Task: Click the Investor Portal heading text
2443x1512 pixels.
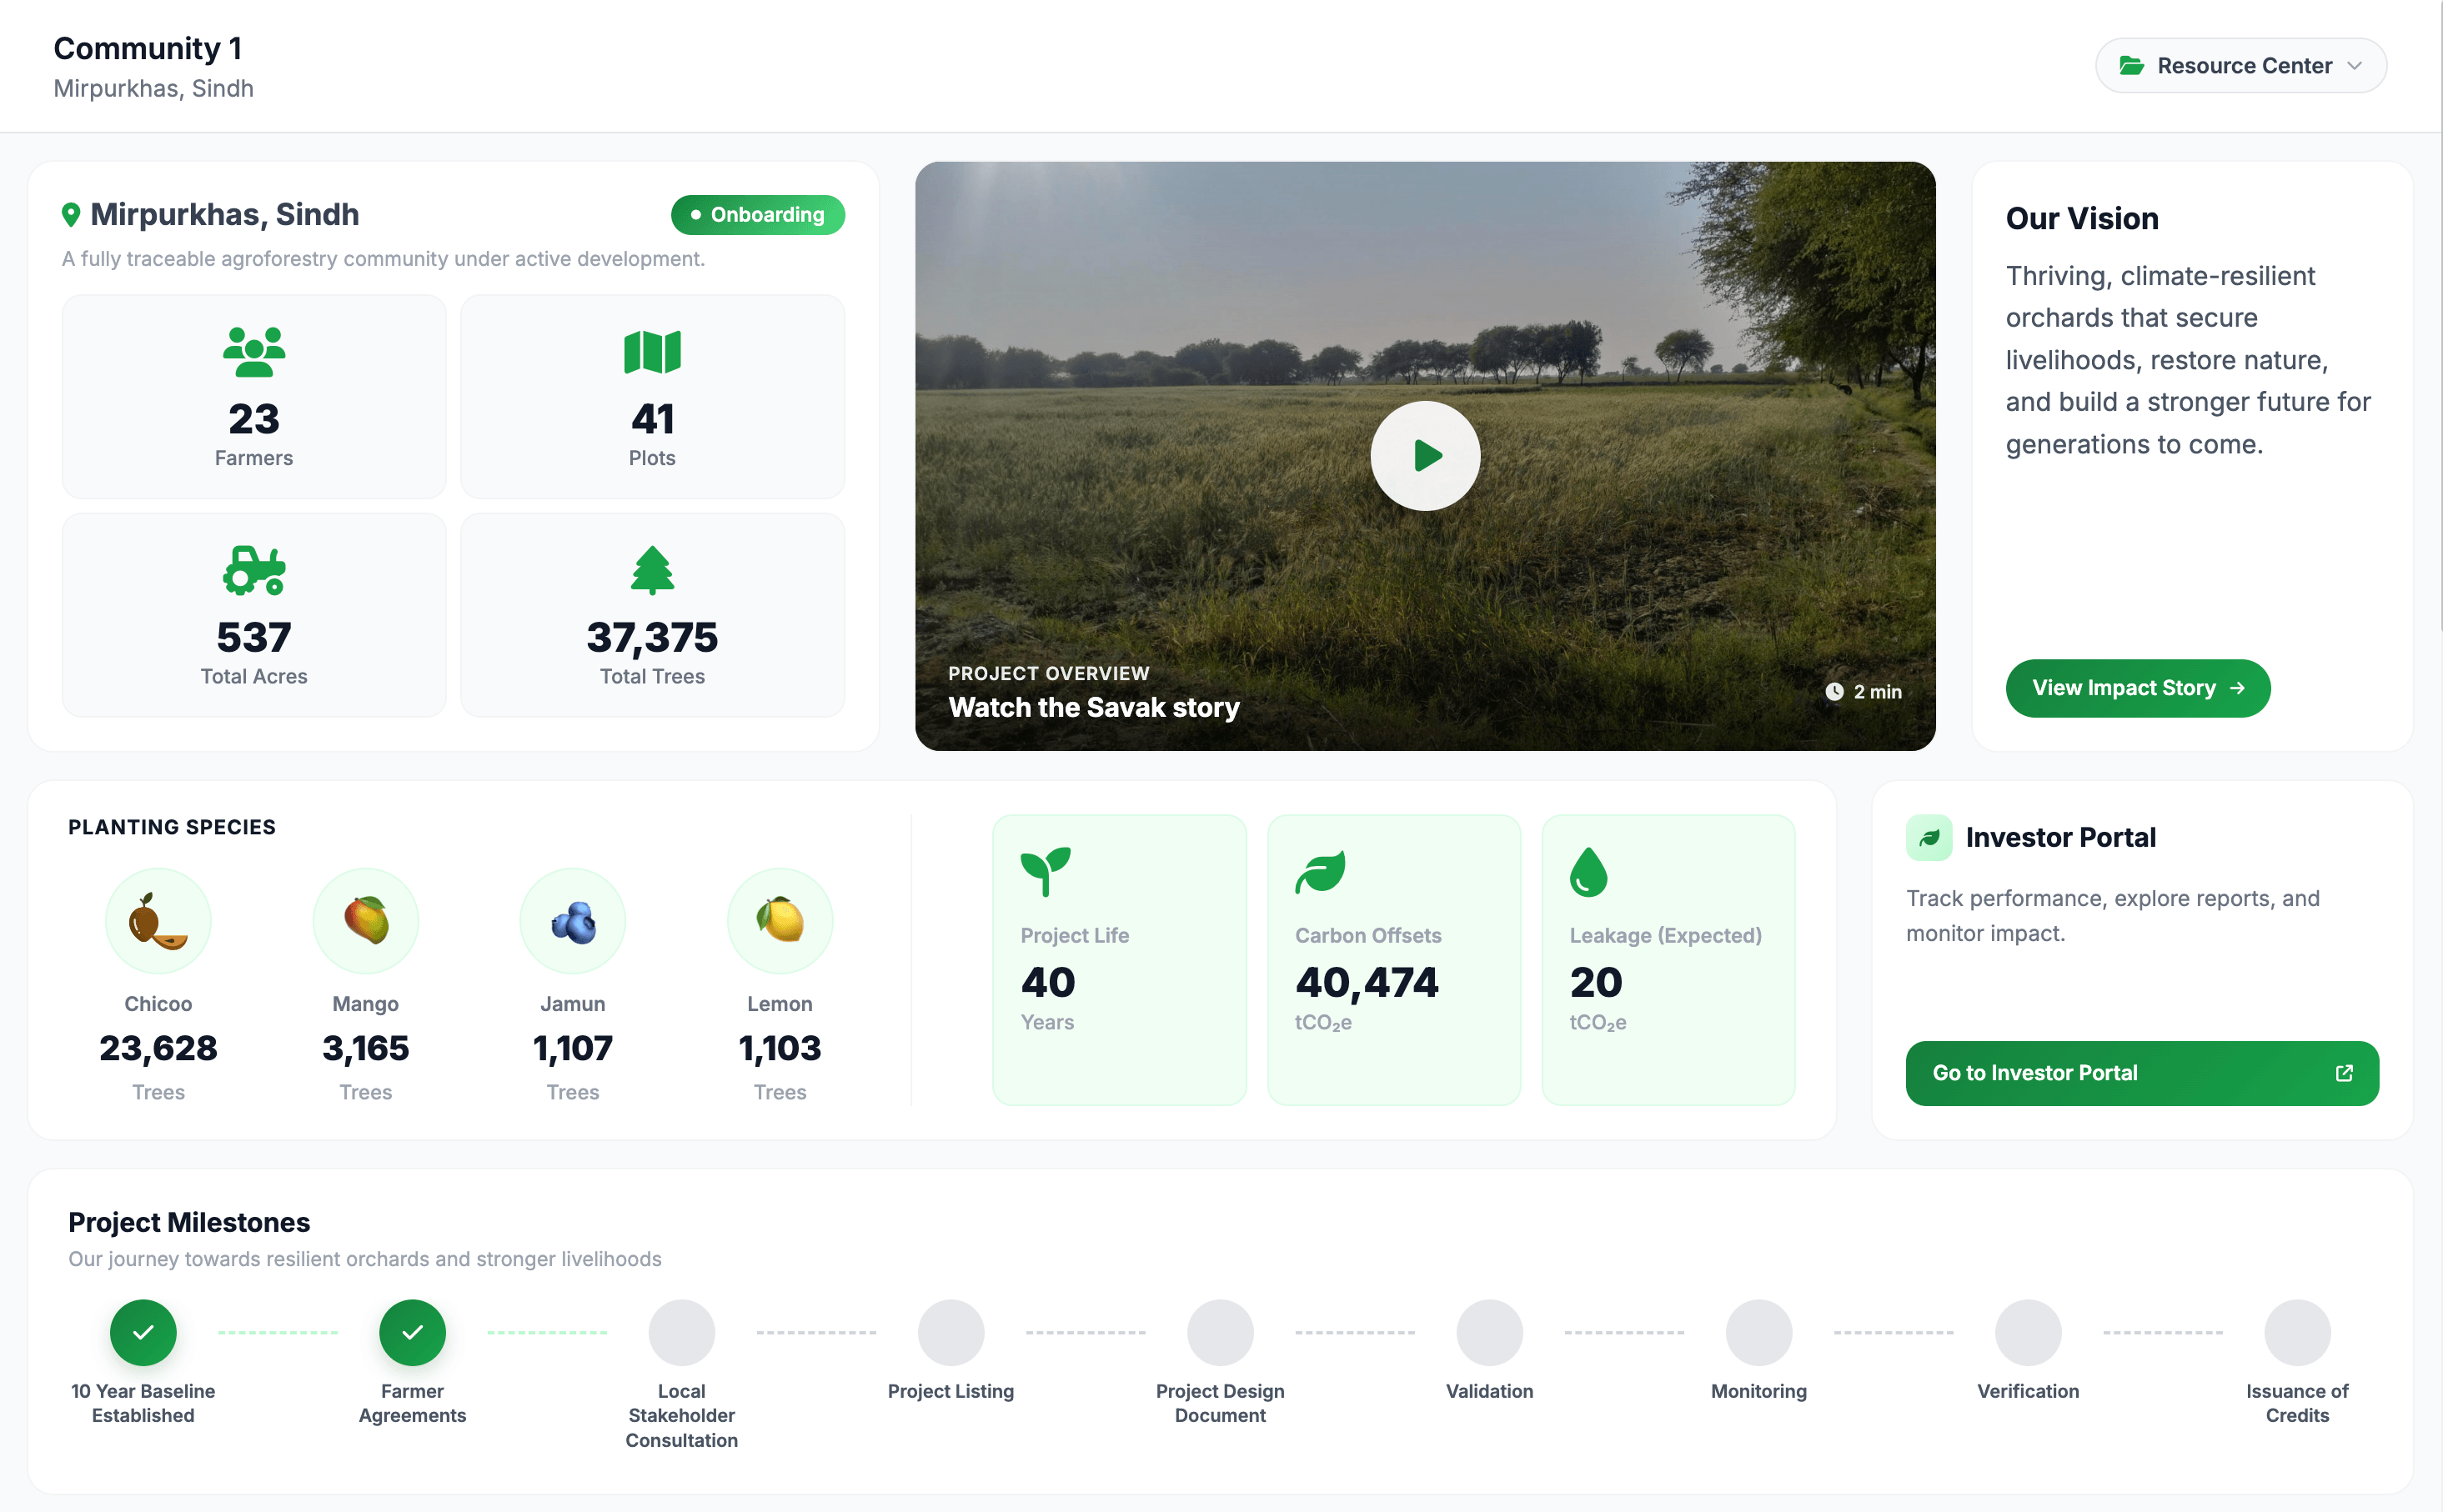Action: tap(2060, 837)
